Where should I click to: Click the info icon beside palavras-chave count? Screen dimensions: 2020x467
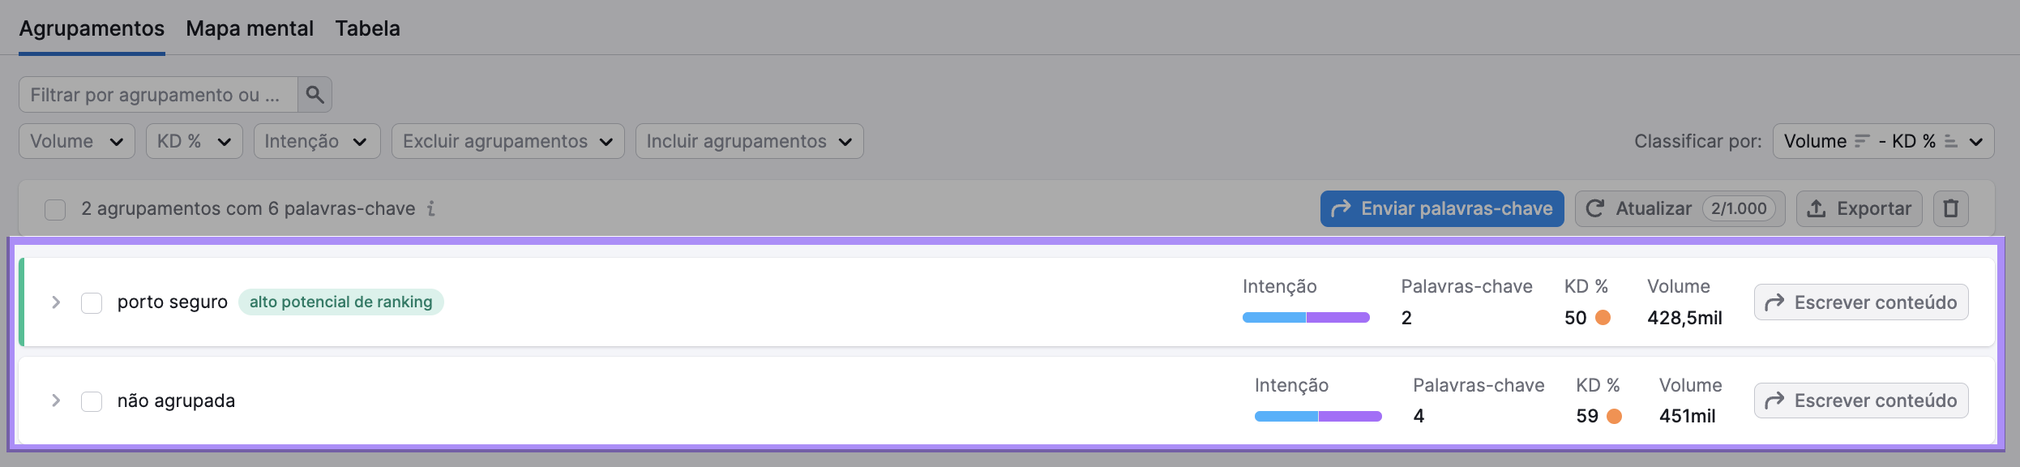click(431, 209)
